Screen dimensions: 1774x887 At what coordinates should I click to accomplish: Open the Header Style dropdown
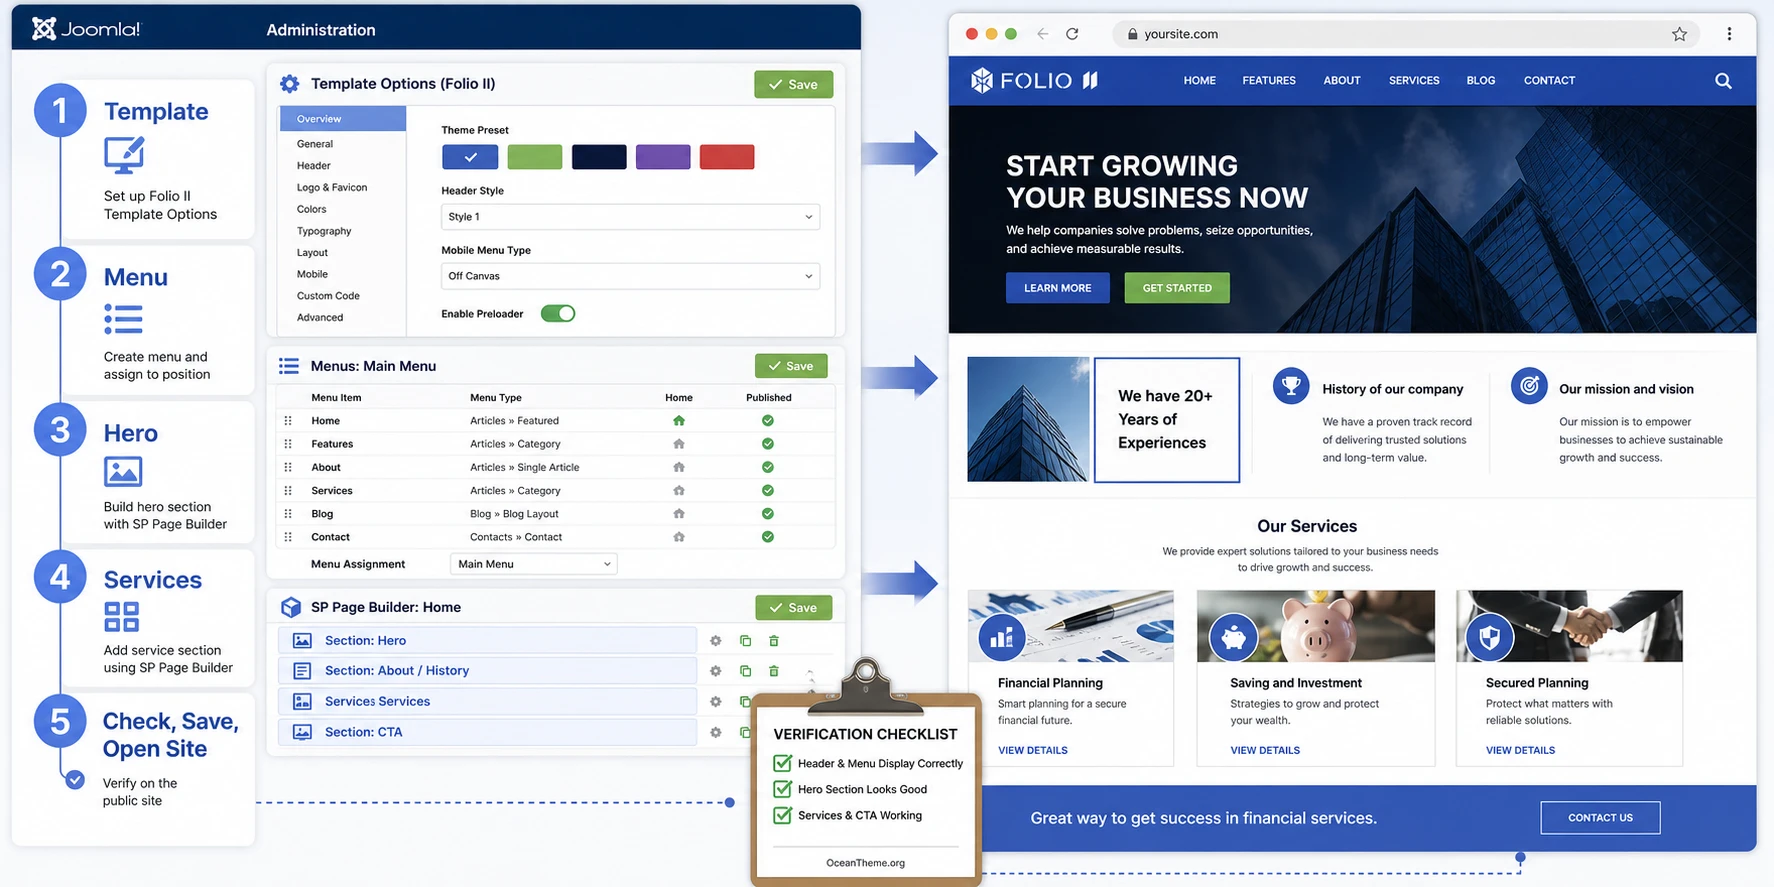(630, 217)
